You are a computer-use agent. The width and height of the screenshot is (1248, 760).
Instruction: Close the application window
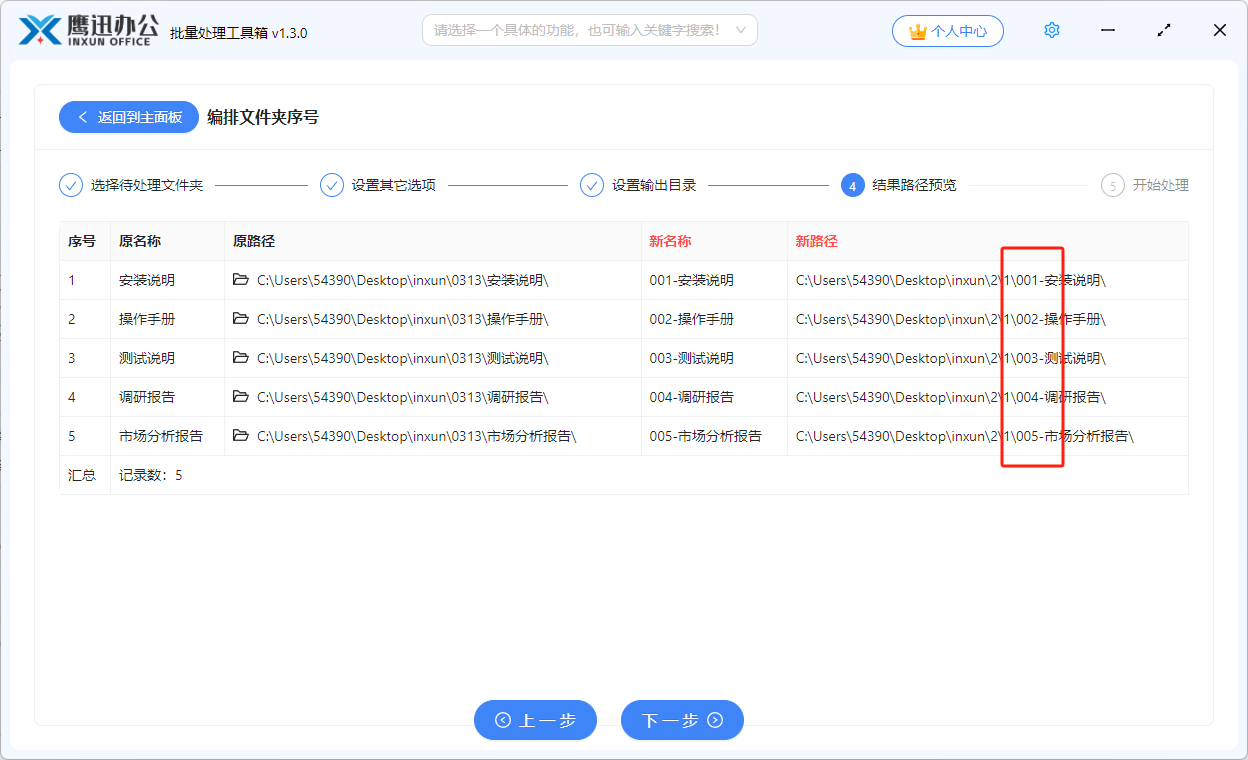pyautogui.click(x=1220, y=30)
